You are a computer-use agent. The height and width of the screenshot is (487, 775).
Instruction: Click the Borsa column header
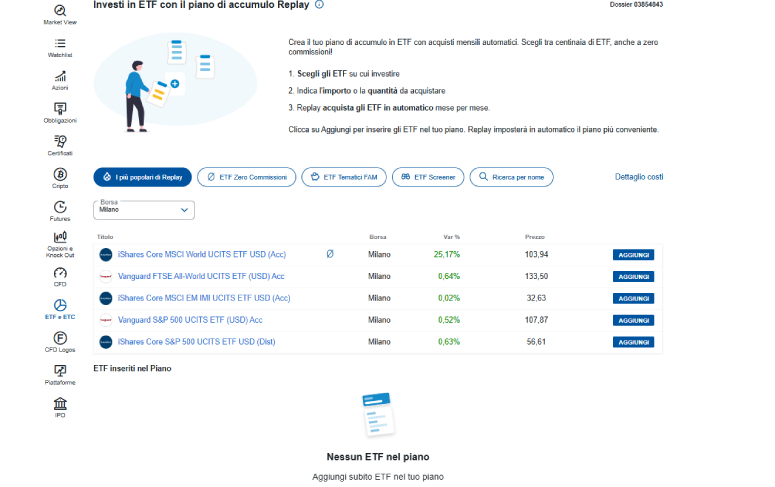click(378, 237)
